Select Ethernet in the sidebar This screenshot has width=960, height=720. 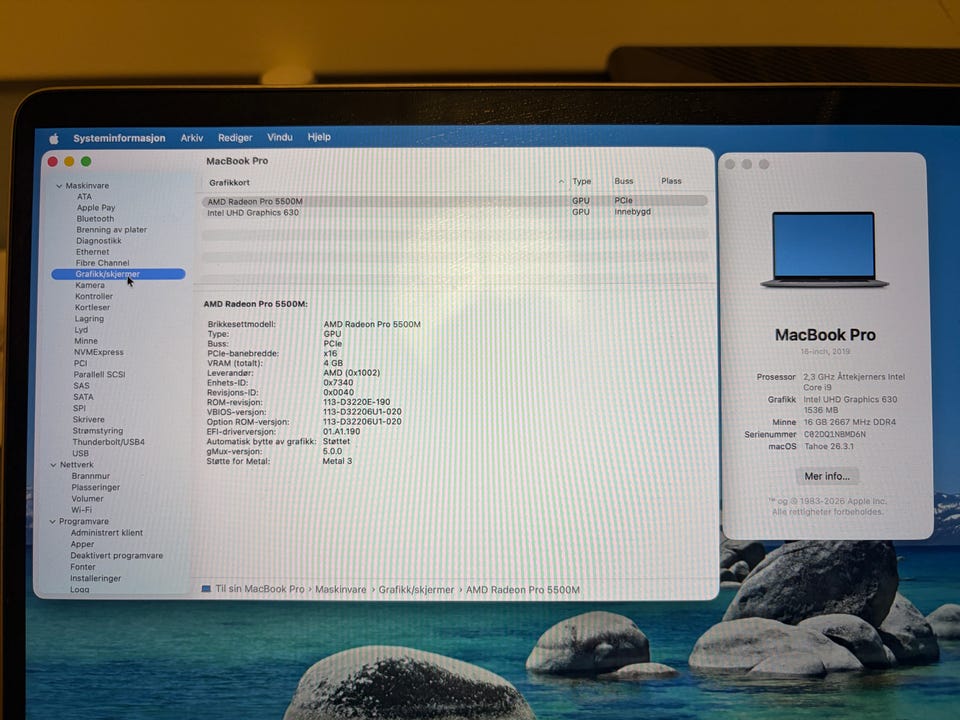pyautogui.click(x=92, y=252)
